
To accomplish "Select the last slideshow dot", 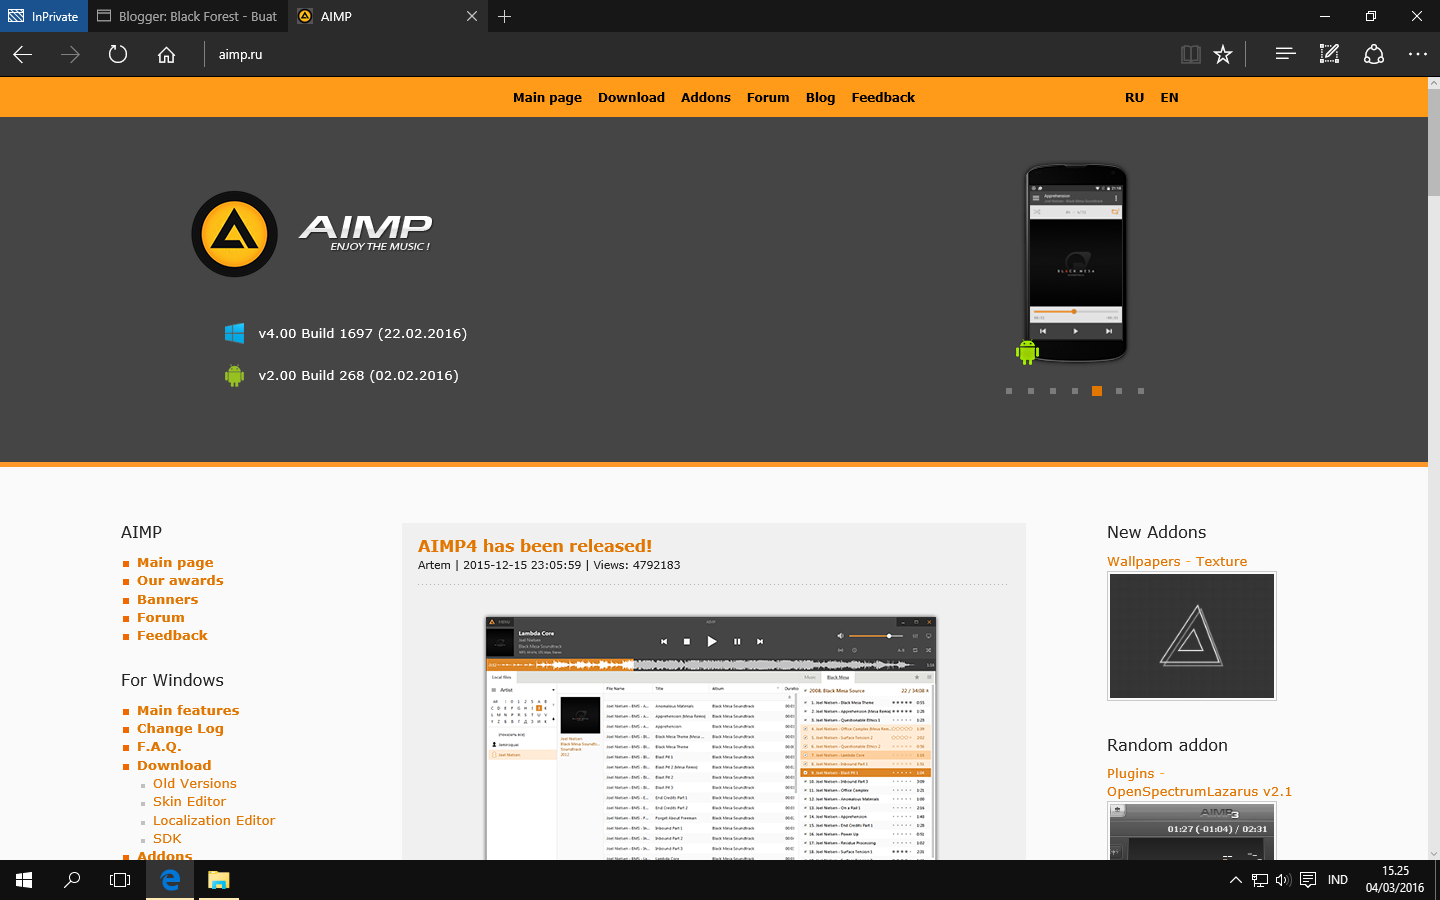I will 1141,391.
